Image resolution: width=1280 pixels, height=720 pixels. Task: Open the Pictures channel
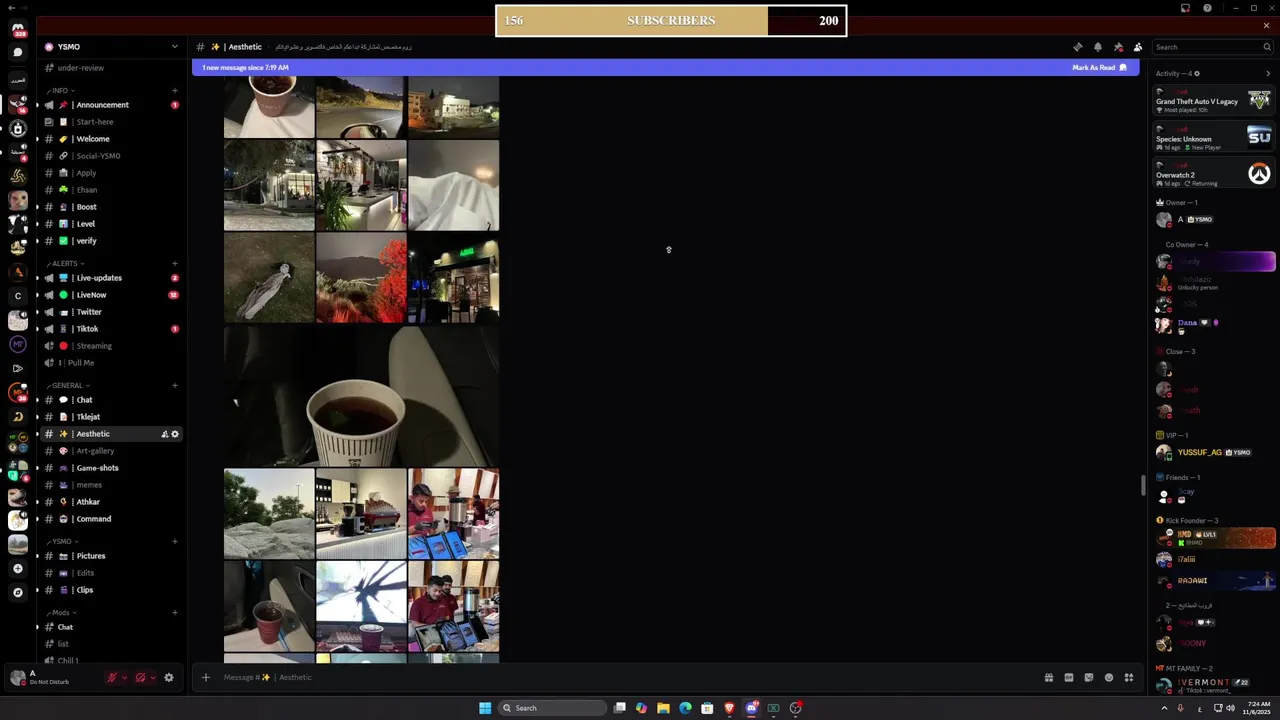coord(110,556)
